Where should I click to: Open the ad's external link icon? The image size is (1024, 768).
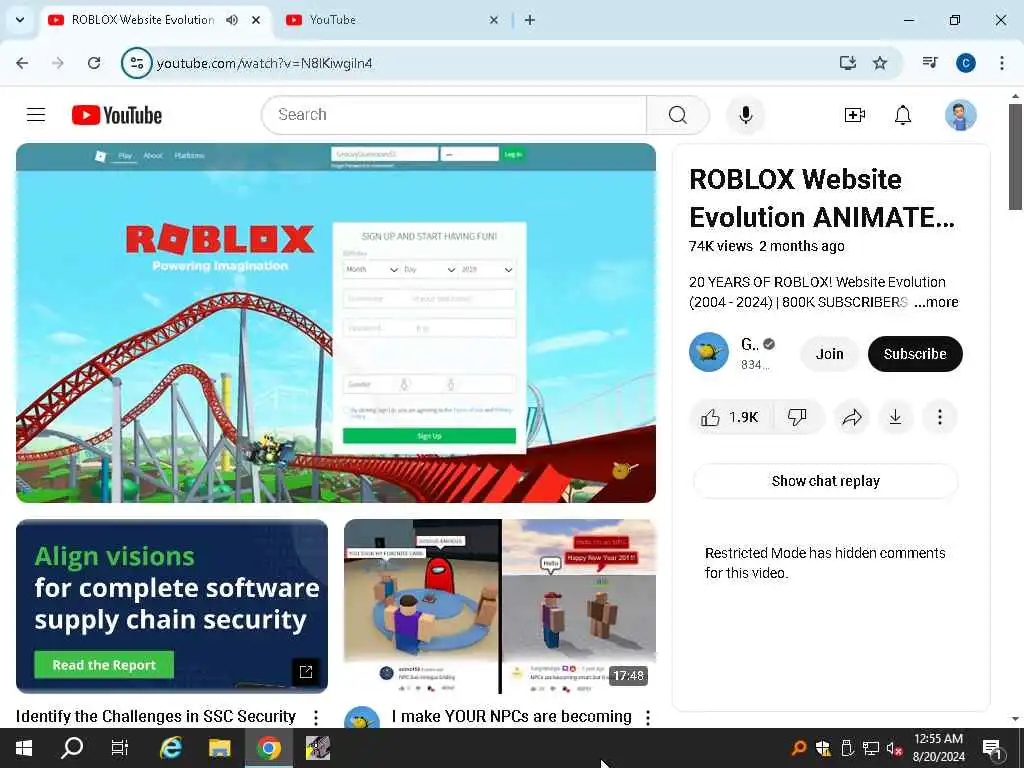click(305, 672)
